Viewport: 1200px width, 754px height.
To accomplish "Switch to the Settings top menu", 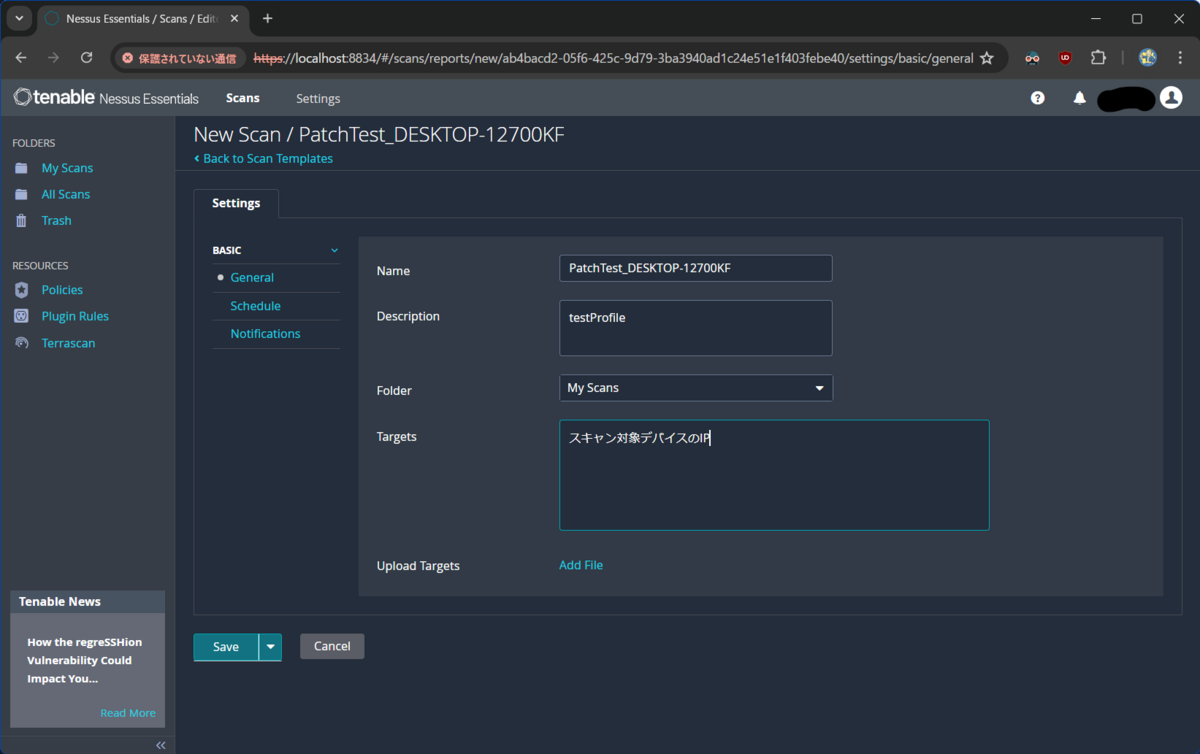I will [318, 98].
